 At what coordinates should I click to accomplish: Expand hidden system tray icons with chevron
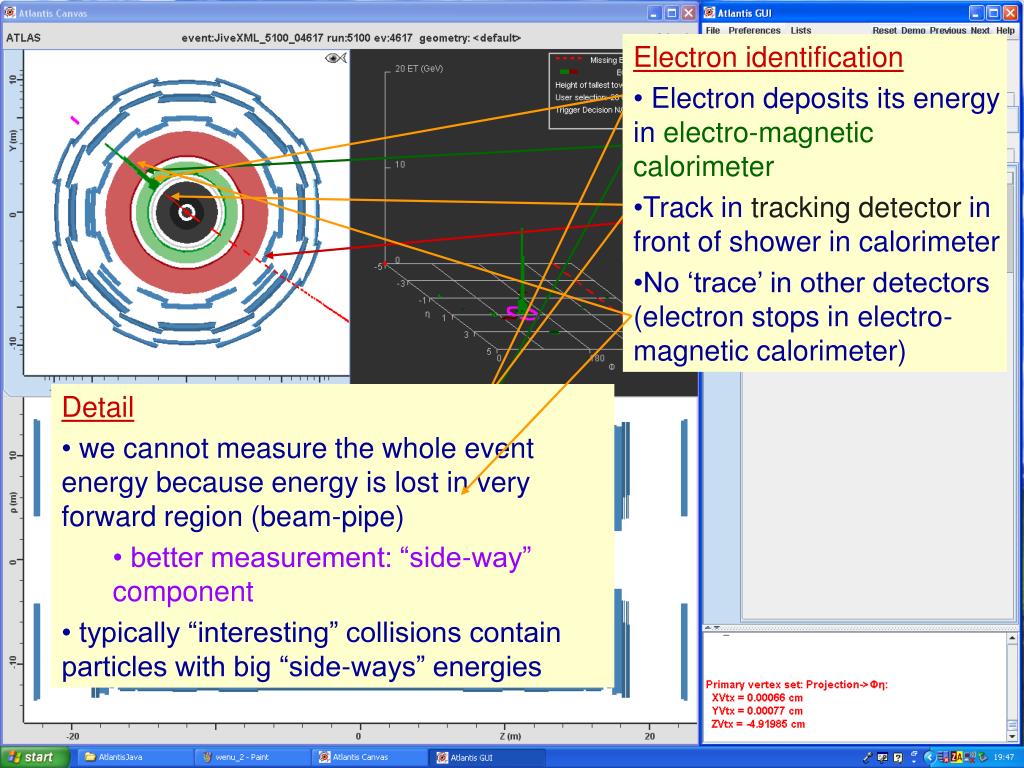tap(929, 758)
